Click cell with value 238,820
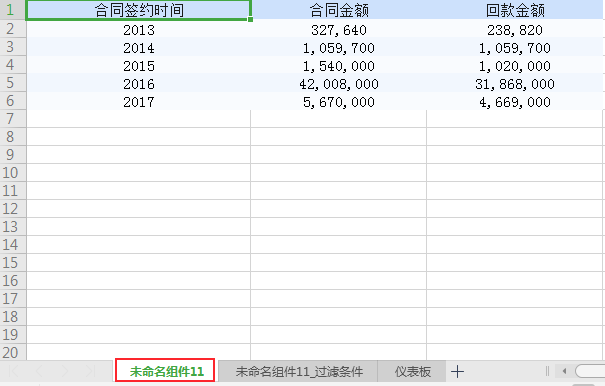Viewport: 605px width, 386px height. (x=515, y=30)
